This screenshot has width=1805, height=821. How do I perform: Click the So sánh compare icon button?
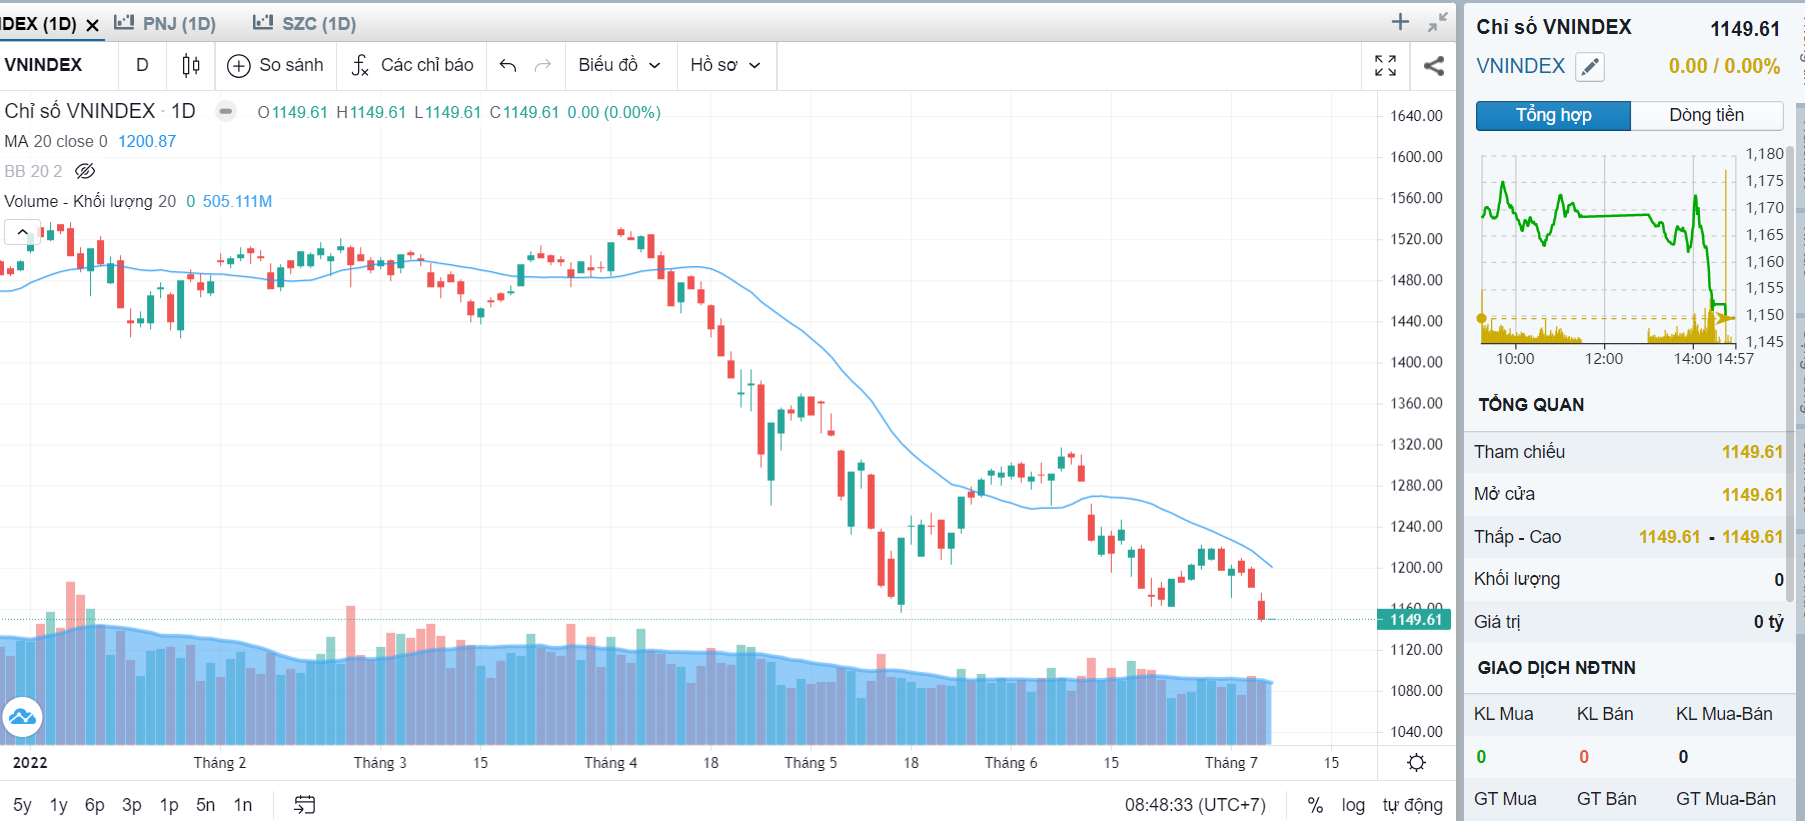(x=275, y=66)
